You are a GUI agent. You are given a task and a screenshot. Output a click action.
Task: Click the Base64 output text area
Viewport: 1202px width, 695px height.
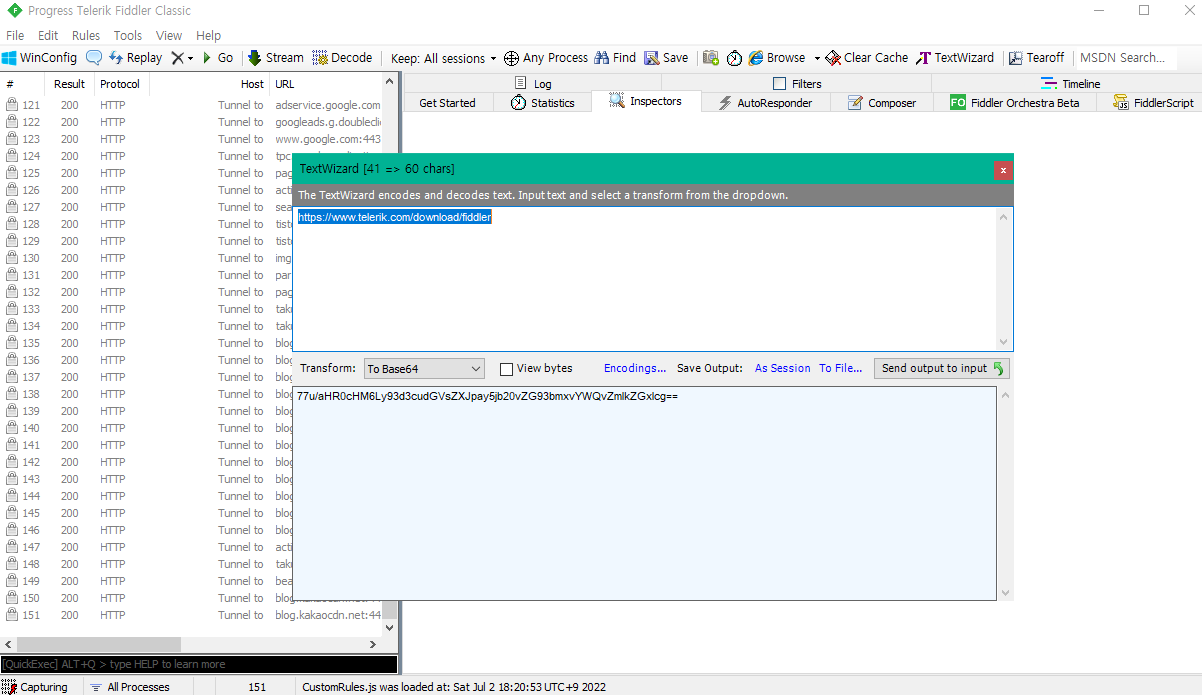click(x=644, y=493)
